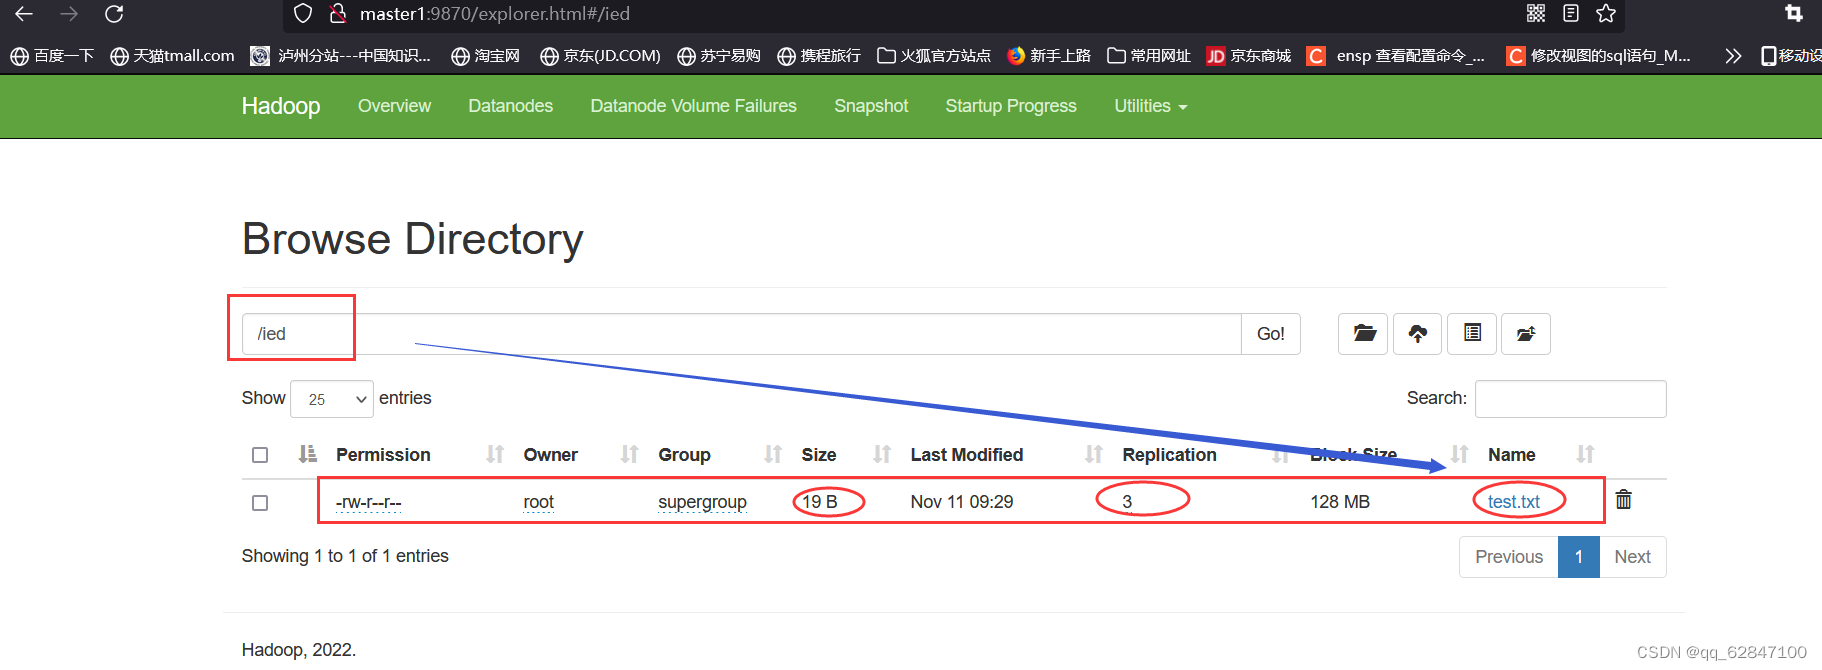This screenshot has width=1822, height=670.
Task: Open the 京东商城 JD bookmark
Action: coord(1249,56)
